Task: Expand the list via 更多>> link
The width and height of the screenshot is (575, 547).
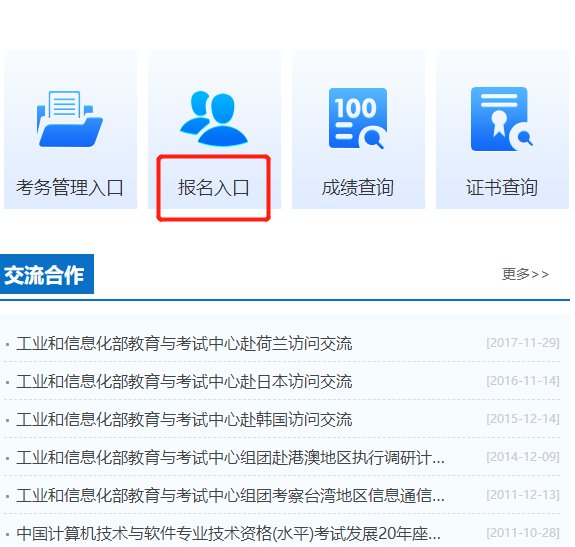Action: pyautogui.click(x=525, y=274)
